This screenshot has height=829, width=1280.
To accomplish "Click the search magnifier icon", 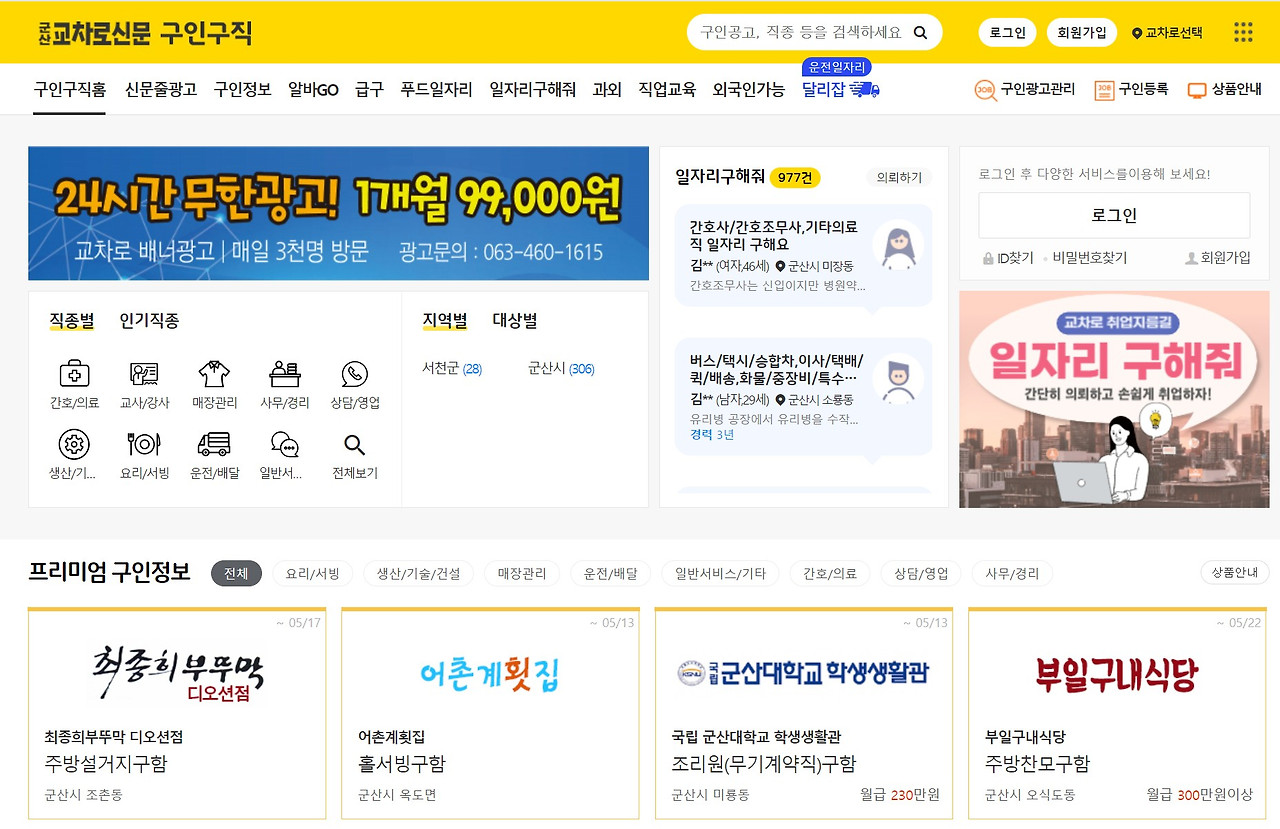I will pos(921,32).
